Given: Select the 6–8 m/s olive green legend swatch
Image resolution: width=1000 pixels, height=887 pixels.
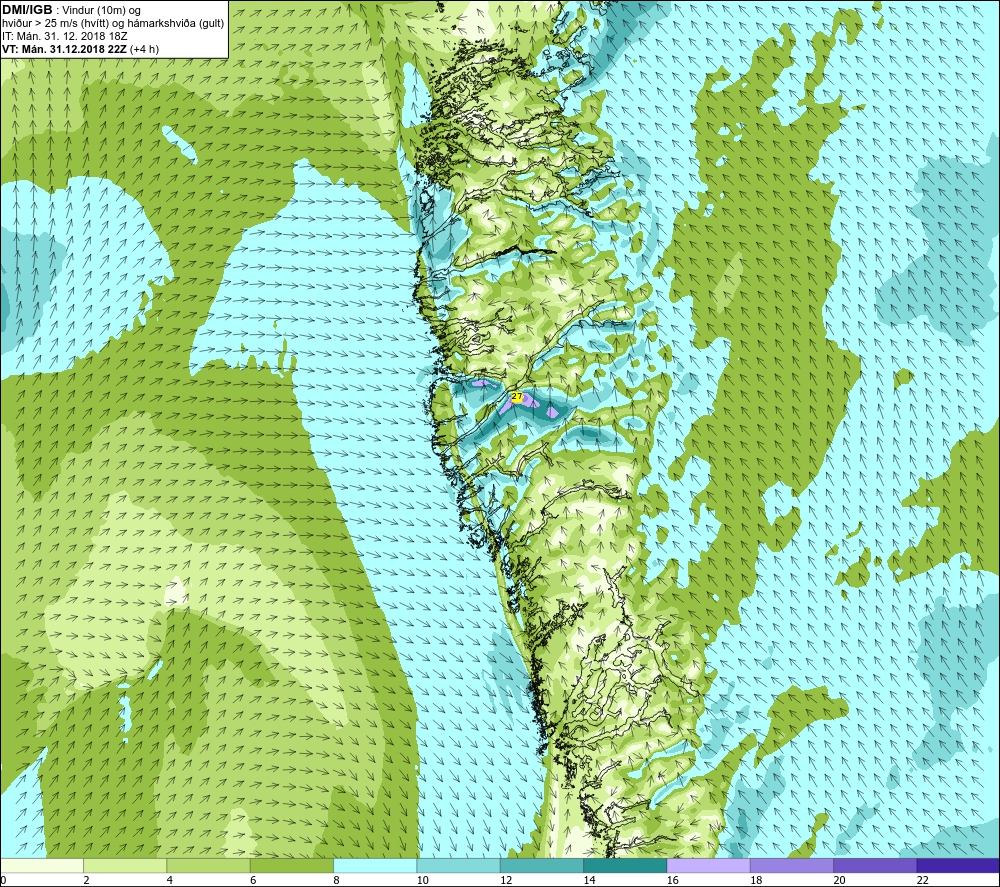Looking at the screenshot, I should [291, 865].
